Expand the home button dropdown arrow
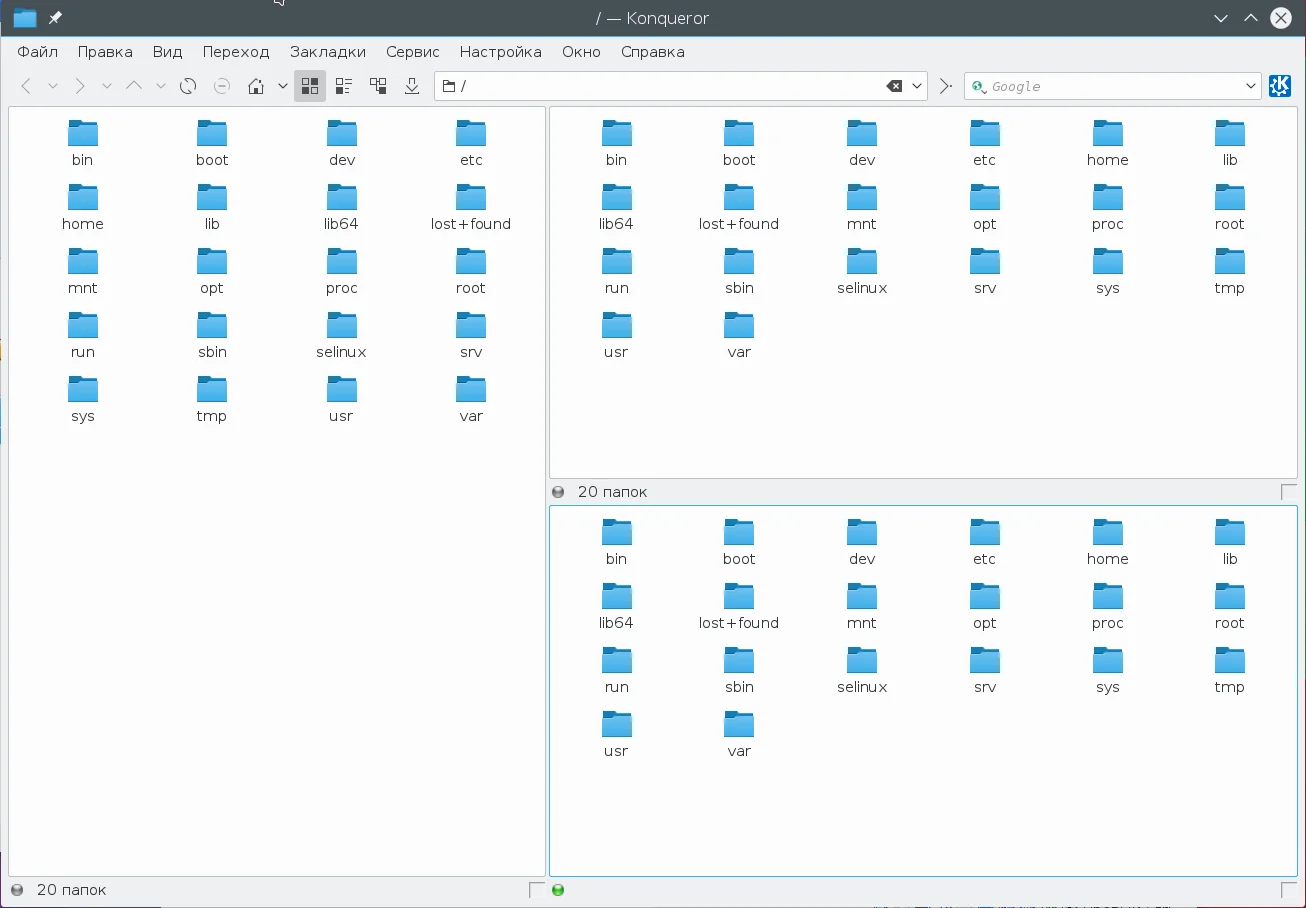Viewport: 1306px width, 908px height. (x=283, y=86)
